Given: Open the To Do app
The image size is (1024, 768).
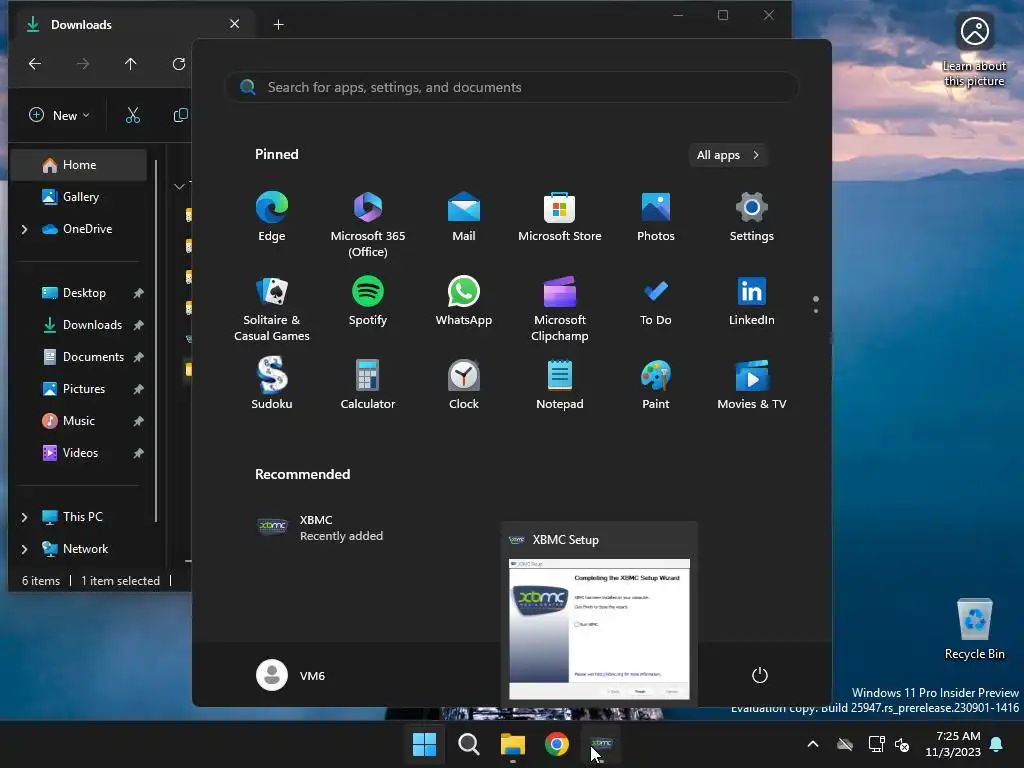Looking at the screenshot, I should [656, 301].
